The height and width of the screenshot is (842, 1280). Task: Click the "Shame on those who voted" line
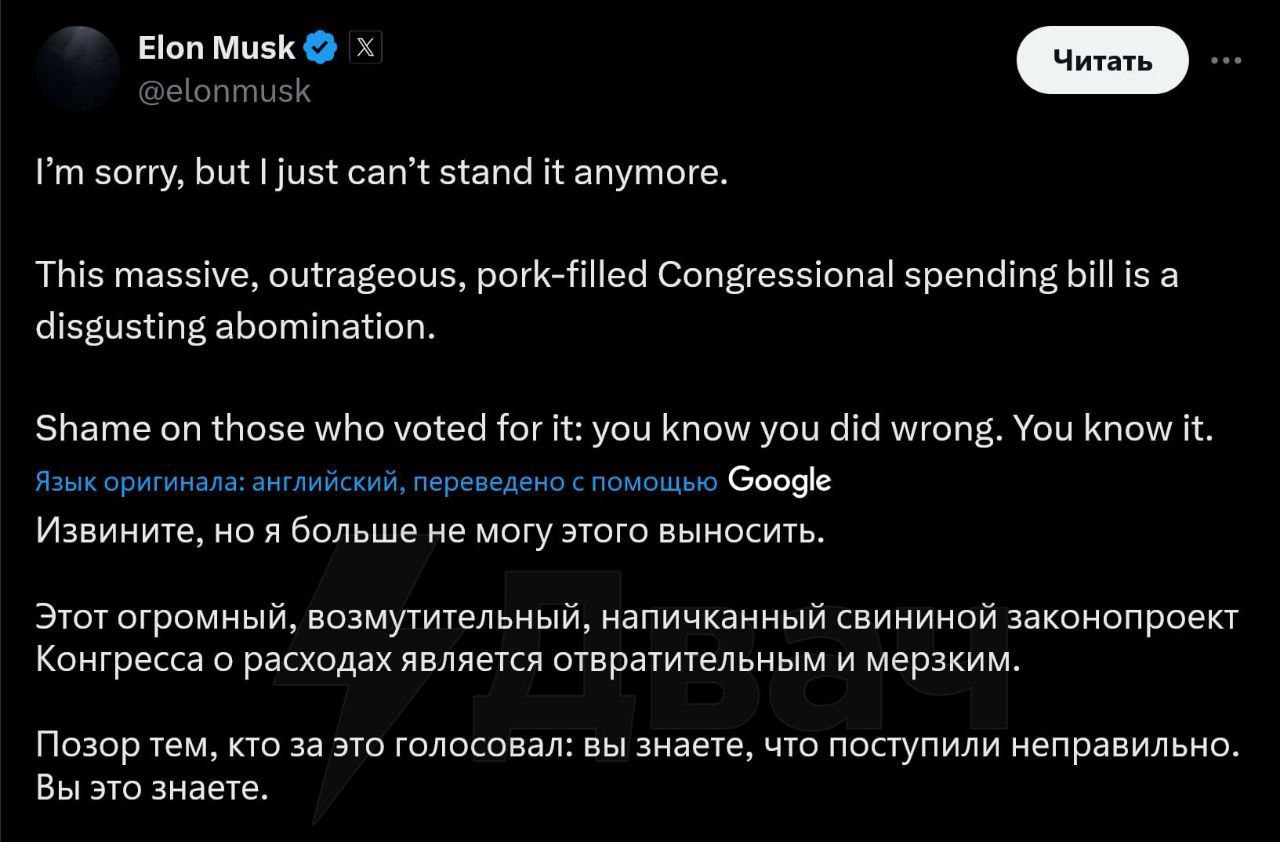click(624, 429)
